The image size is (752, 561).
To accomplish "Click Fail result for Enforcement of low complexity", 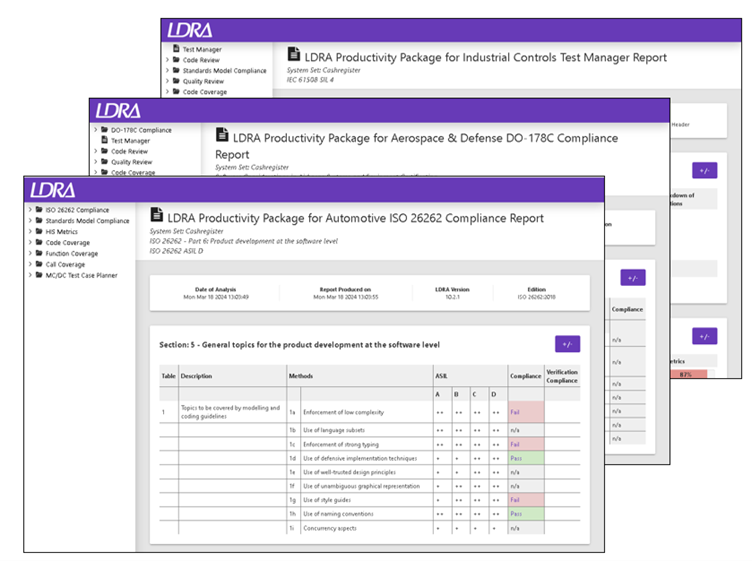I will [x=515, y=412].
